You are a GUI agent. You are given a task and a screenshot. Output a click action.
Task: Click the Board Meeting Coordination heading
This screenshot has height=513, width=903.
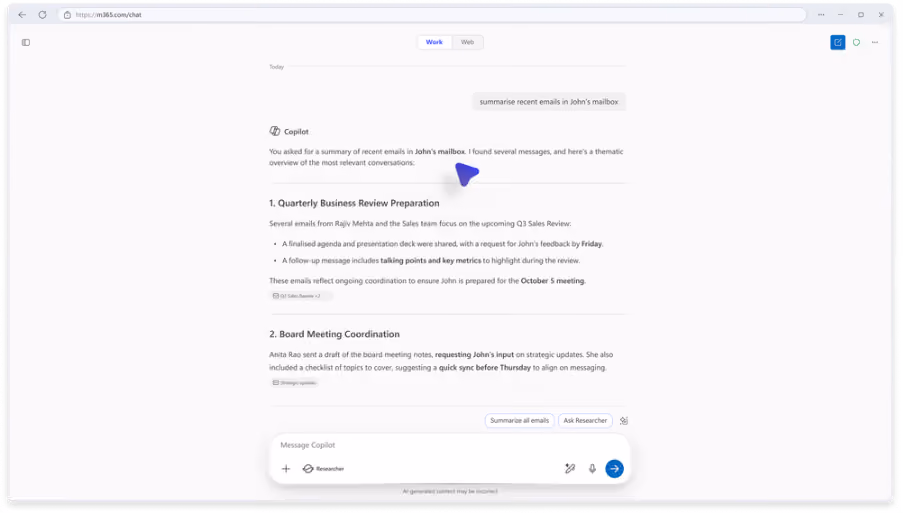[334, 334]
